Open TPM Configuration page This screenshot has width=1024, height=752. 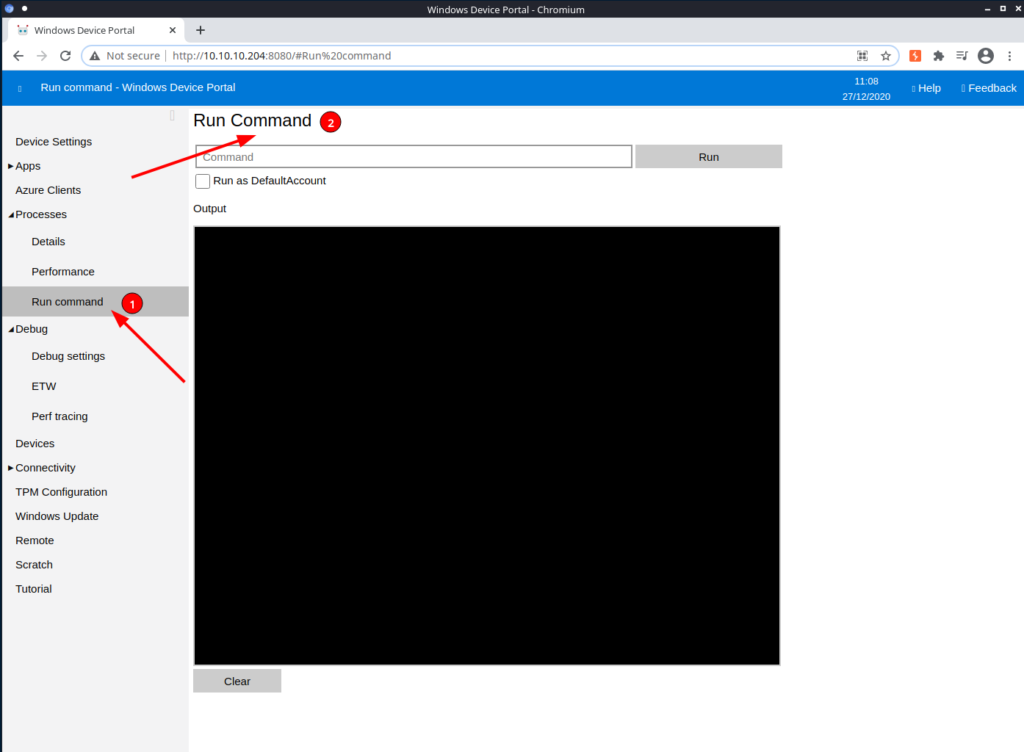pyautogui.click(x=61, y=492)
